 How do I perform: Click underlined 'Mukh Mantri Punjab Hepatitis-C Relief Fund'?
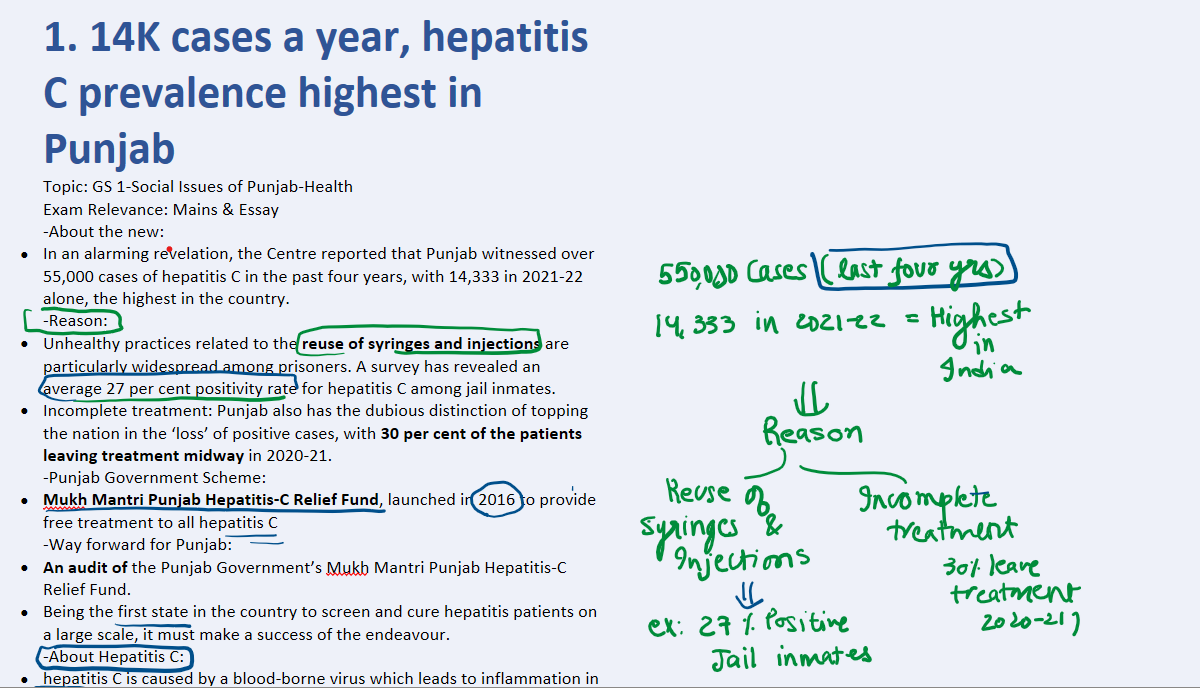[x=211, y=499]
